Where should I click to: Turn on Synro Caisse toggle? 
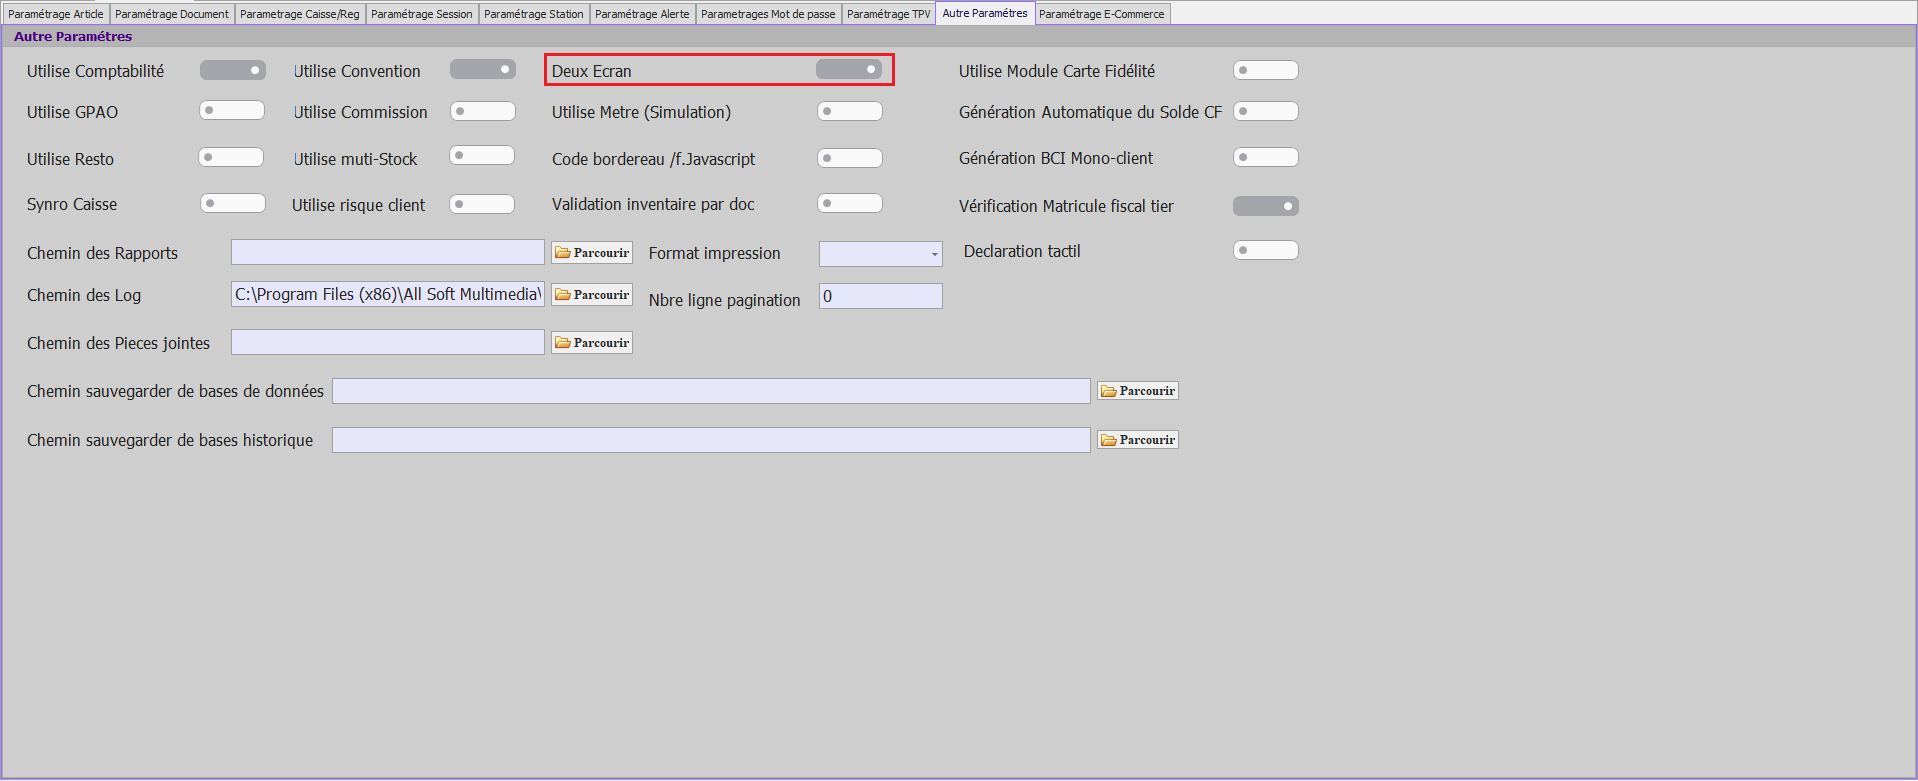coord(233,203)
